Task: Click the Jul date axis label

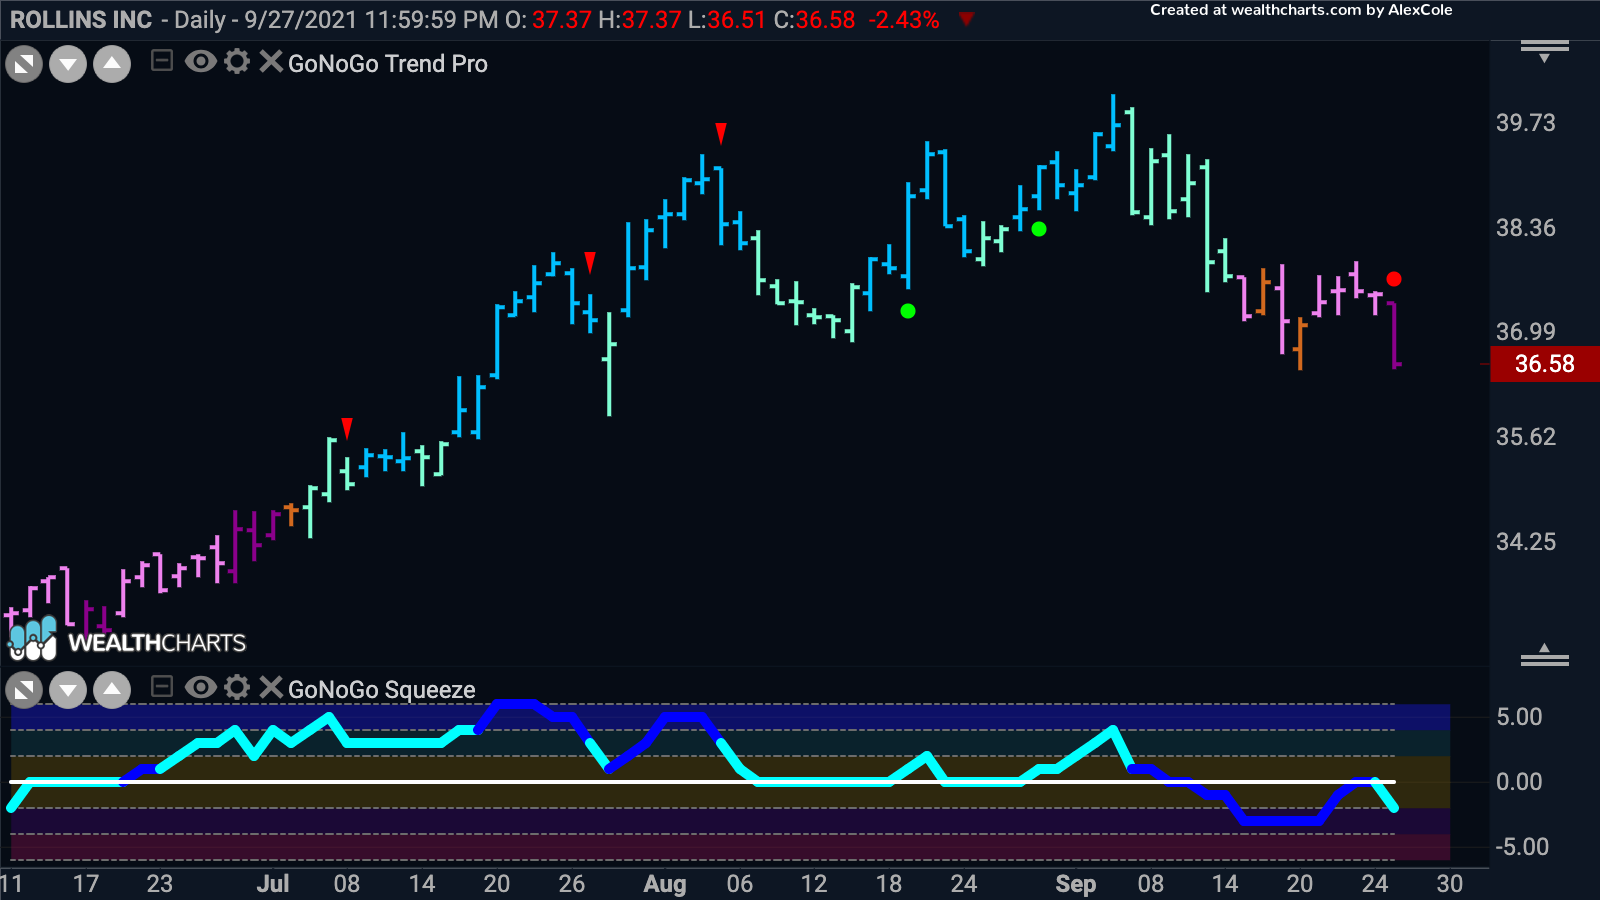Action: (273, 884)
